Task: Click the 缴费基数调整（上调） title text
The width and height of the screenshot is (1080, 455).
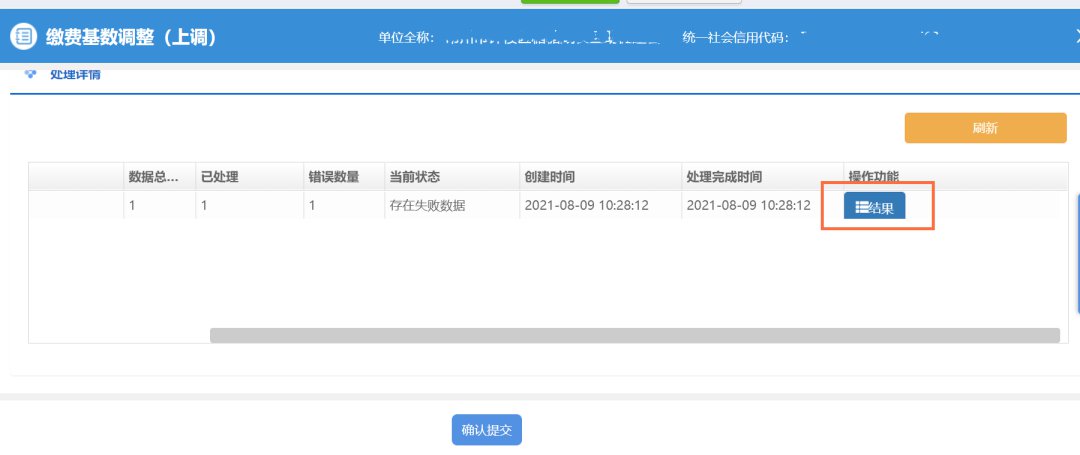Action: pyautogui.click(x=132, y=36)
